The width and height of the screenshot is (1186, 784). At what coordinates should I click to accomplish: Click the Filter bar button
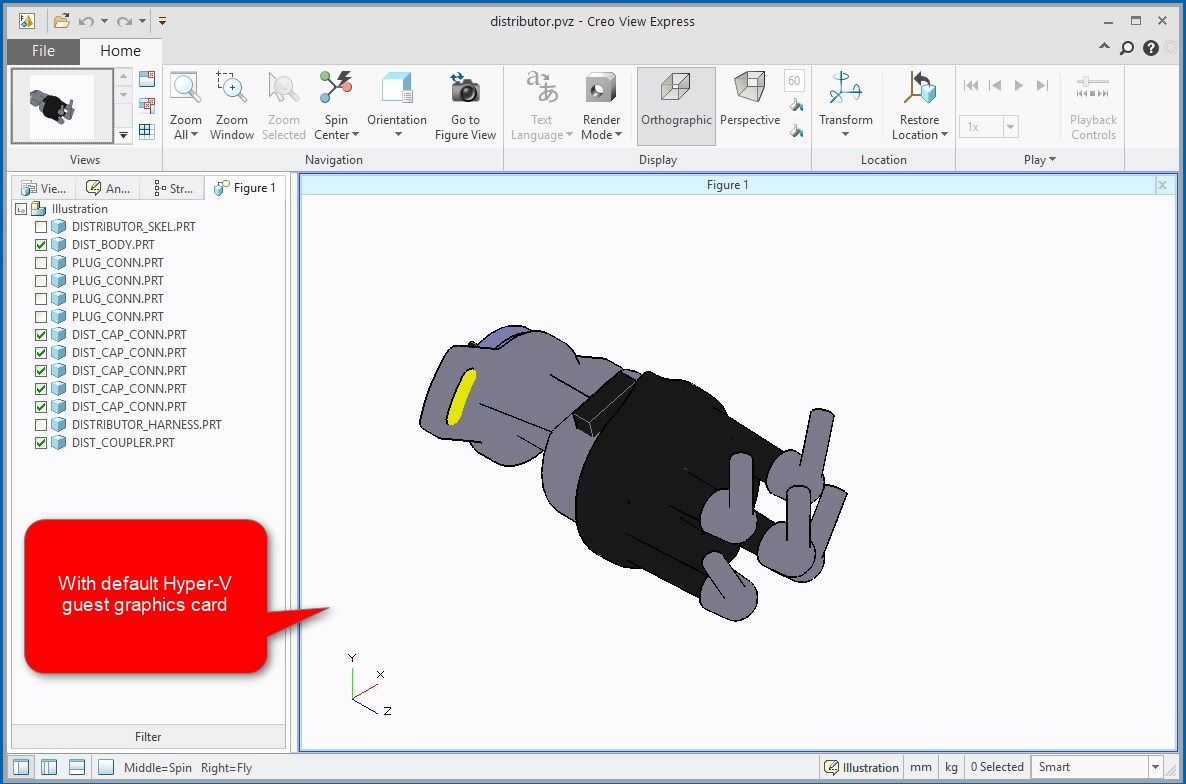[148, 736]
